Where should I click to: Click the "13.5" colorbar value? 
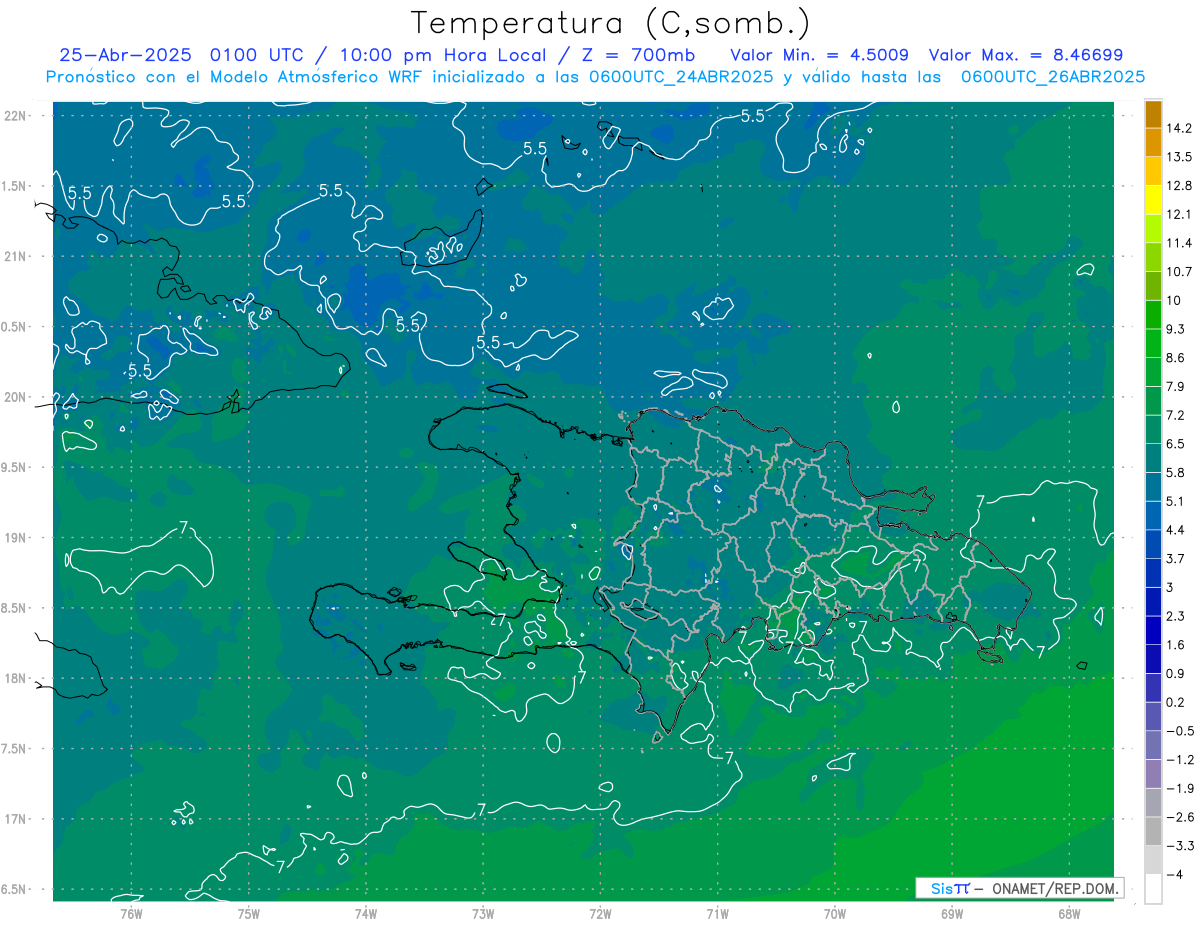click(x=1180, y=157)
